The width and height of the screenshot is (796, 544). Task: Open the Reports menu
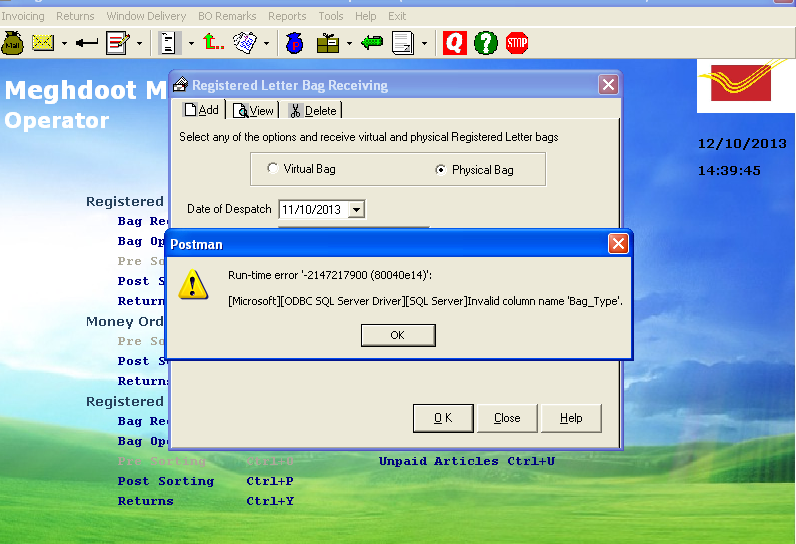coord(287,16)
